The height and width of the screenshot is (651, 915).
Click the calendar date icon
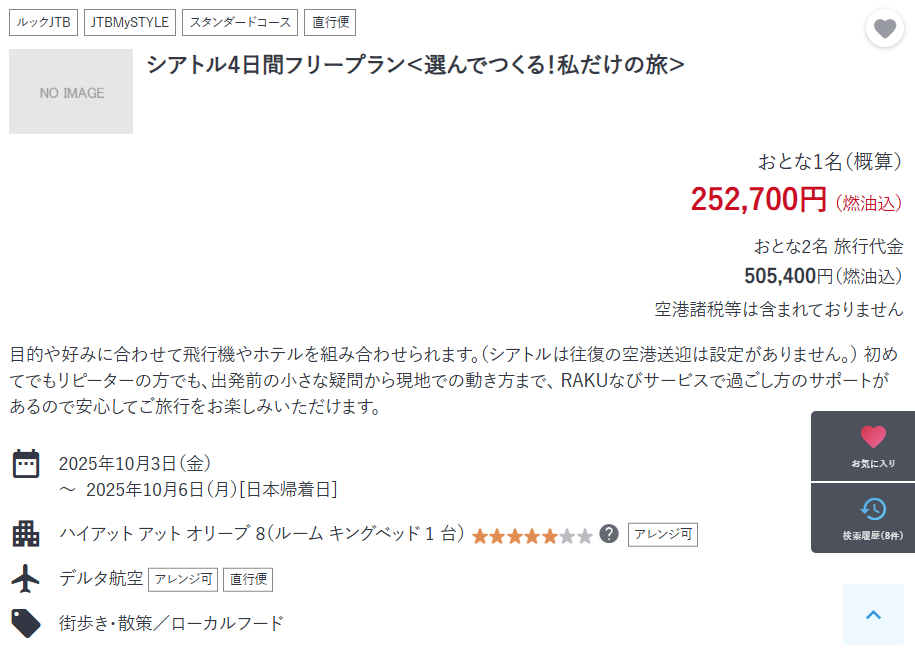click(26, 464)
